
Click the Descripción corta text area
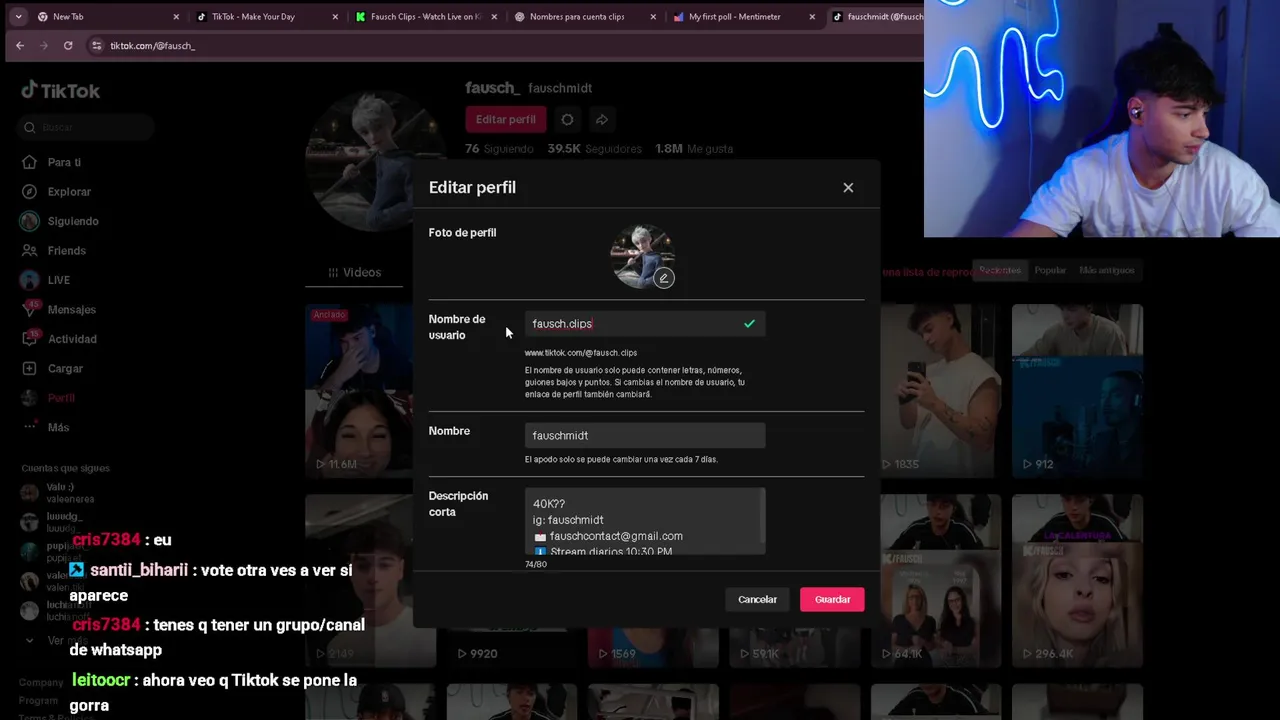645,521
